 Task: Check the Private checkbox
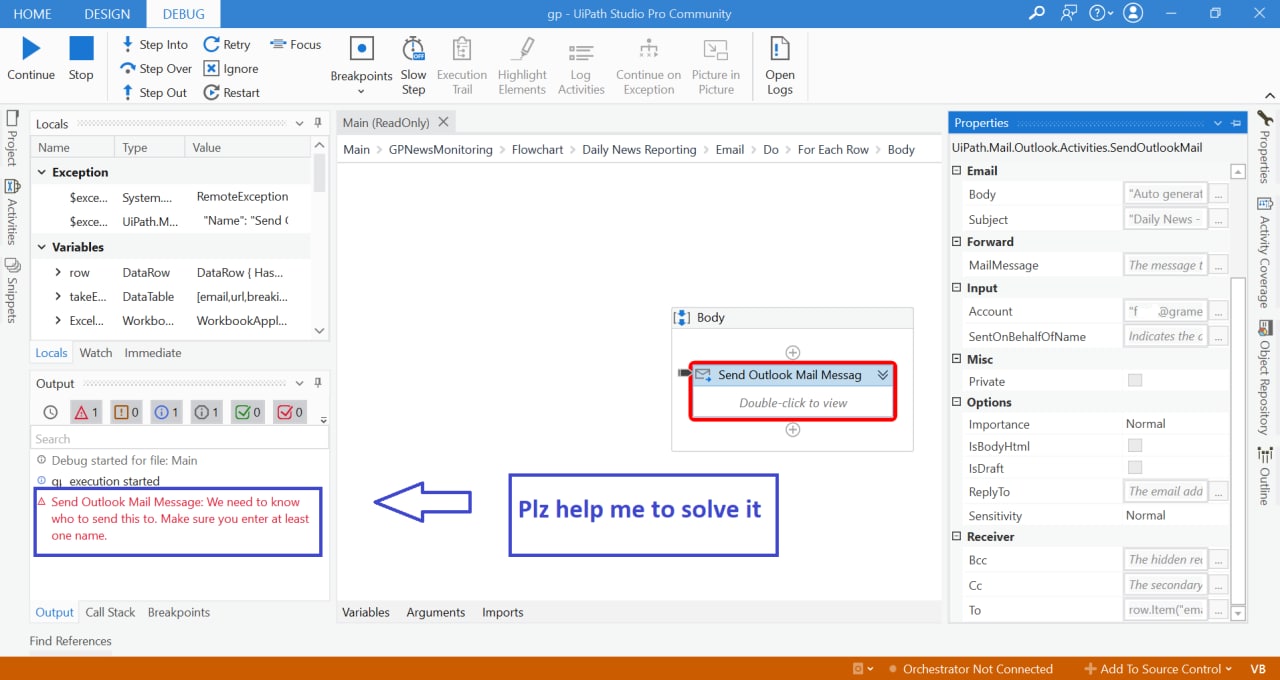coord(1134,380)
